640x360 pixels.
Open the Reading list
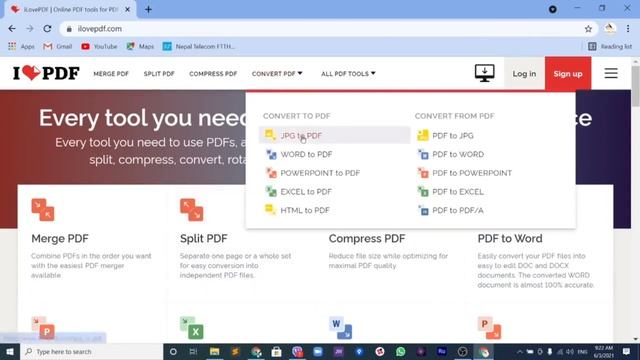pyautogui.click(x=610, y=47)
